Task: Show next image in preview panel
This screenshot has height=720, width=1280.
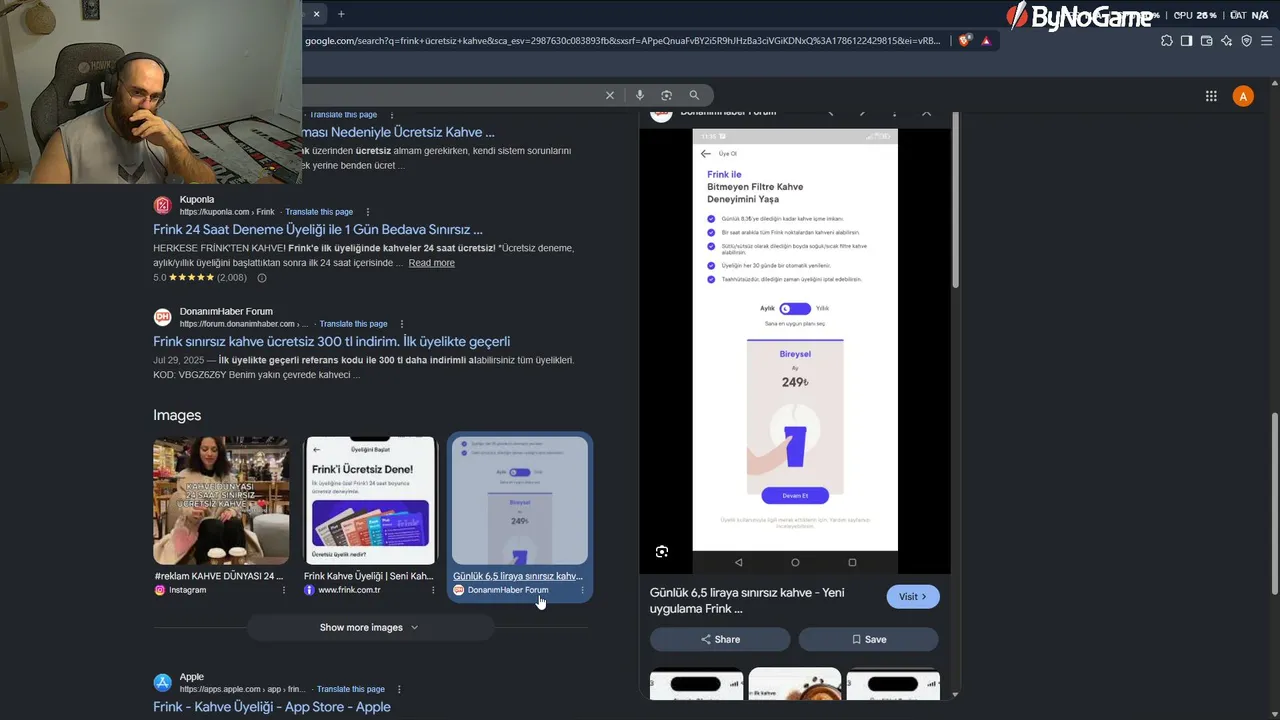Action: (x=862, y=114)
